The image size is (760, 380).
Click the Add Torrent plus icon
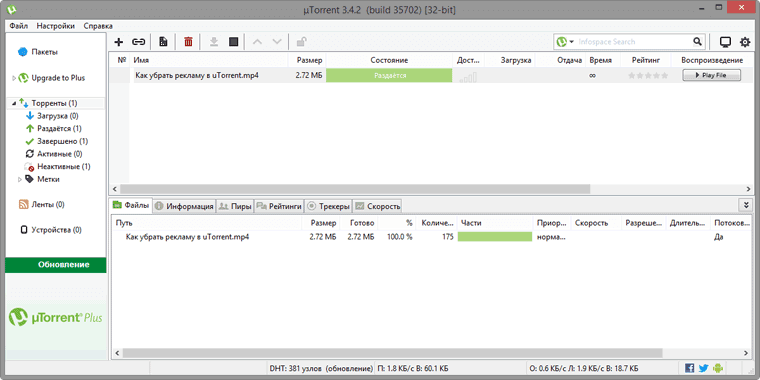[118, 42]
